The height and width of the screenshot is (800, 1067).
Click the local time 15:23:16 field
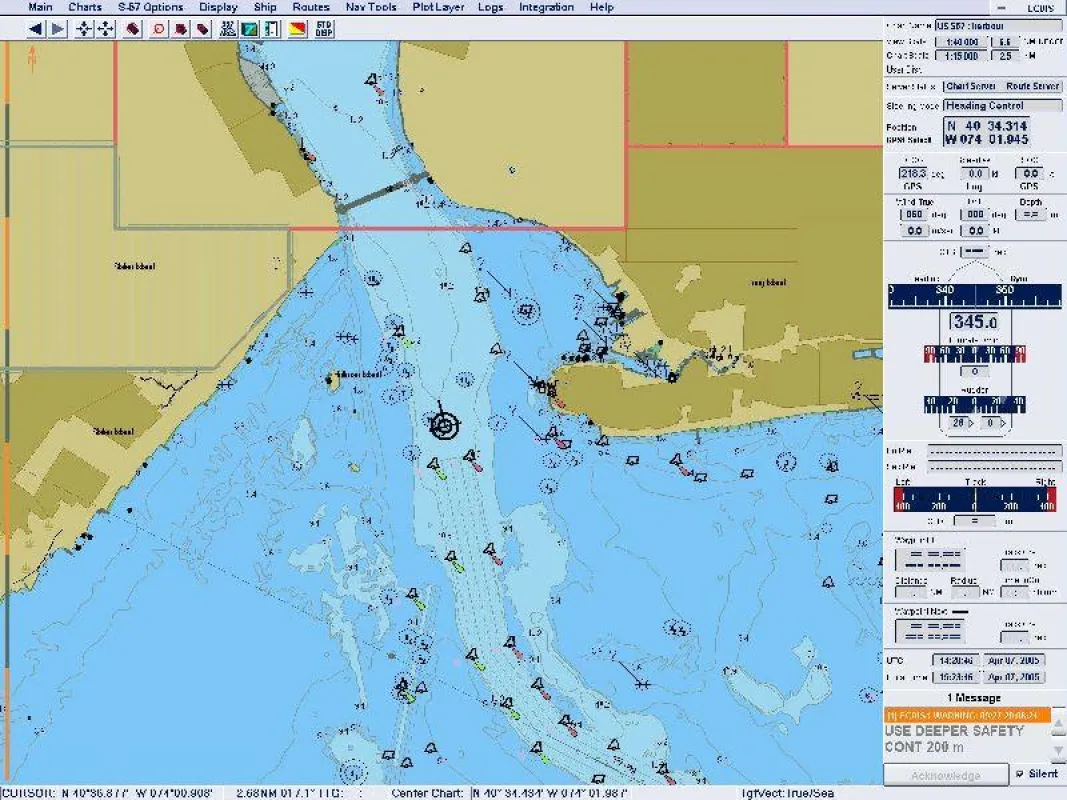click(955, 677)
